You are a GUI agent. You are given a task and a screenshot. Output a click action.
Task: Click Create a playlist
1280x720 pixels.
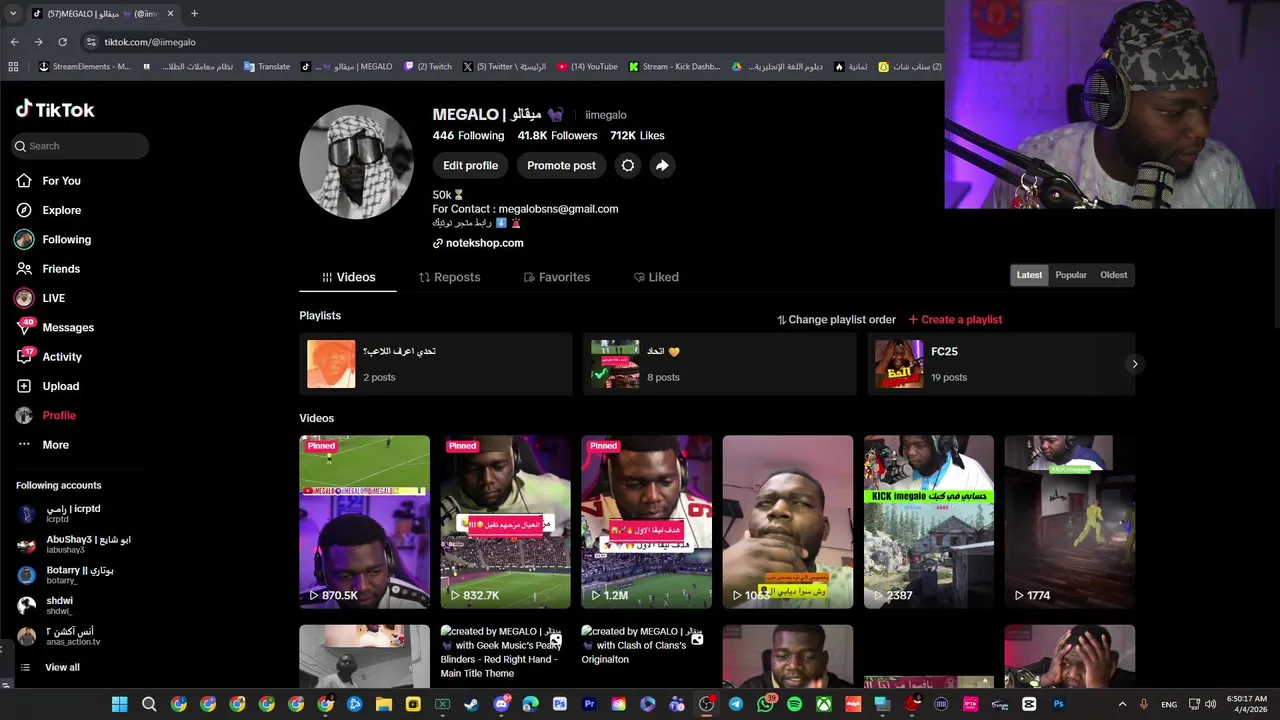coord(955,320)
